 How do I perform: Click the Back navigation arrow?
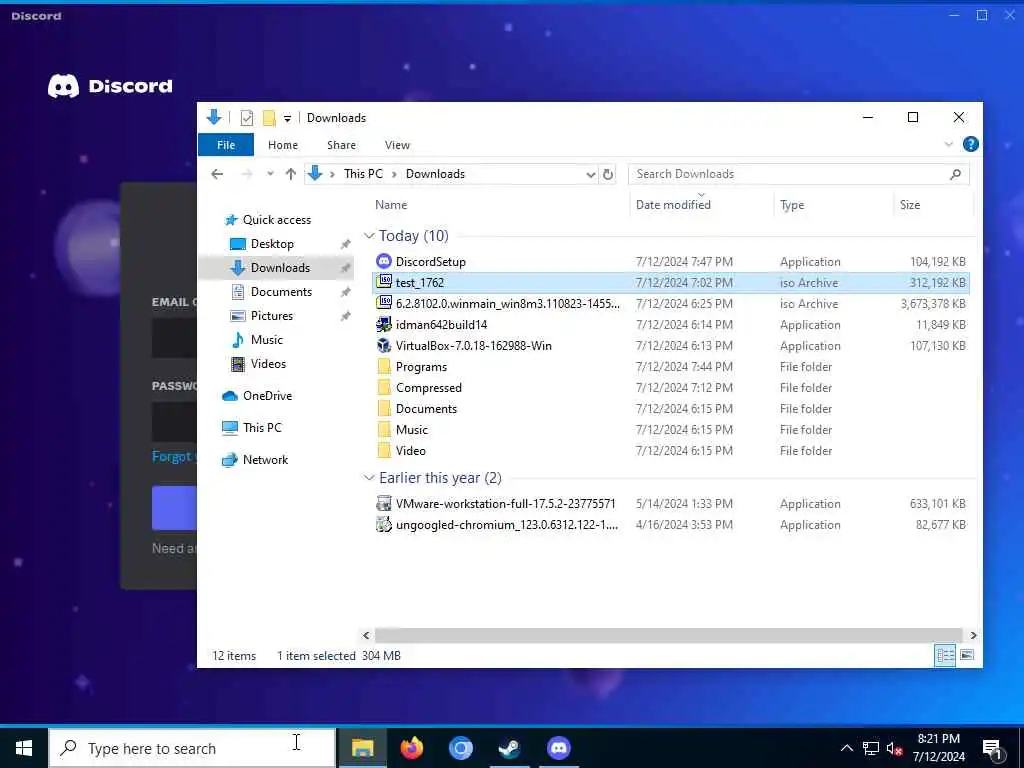tap(217, 174)
